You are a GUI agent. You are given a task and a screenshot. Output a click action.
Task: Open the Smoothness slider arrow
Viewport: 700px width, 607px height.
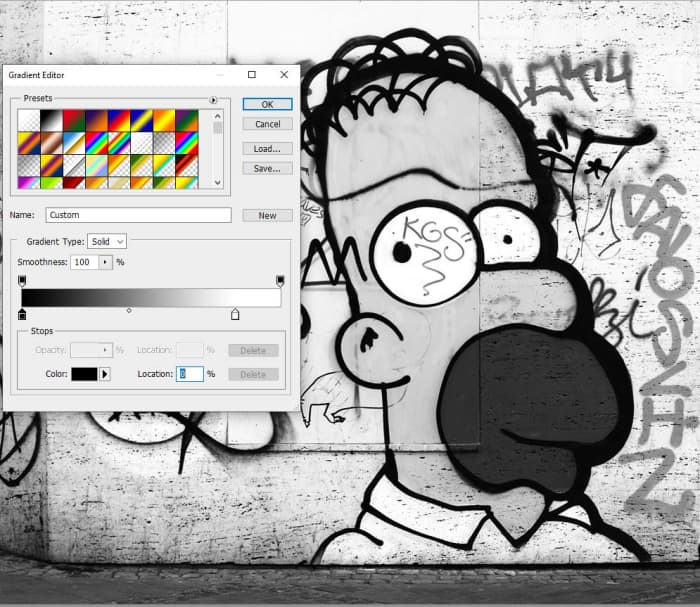pyautogui.click(x=105, y=262)
